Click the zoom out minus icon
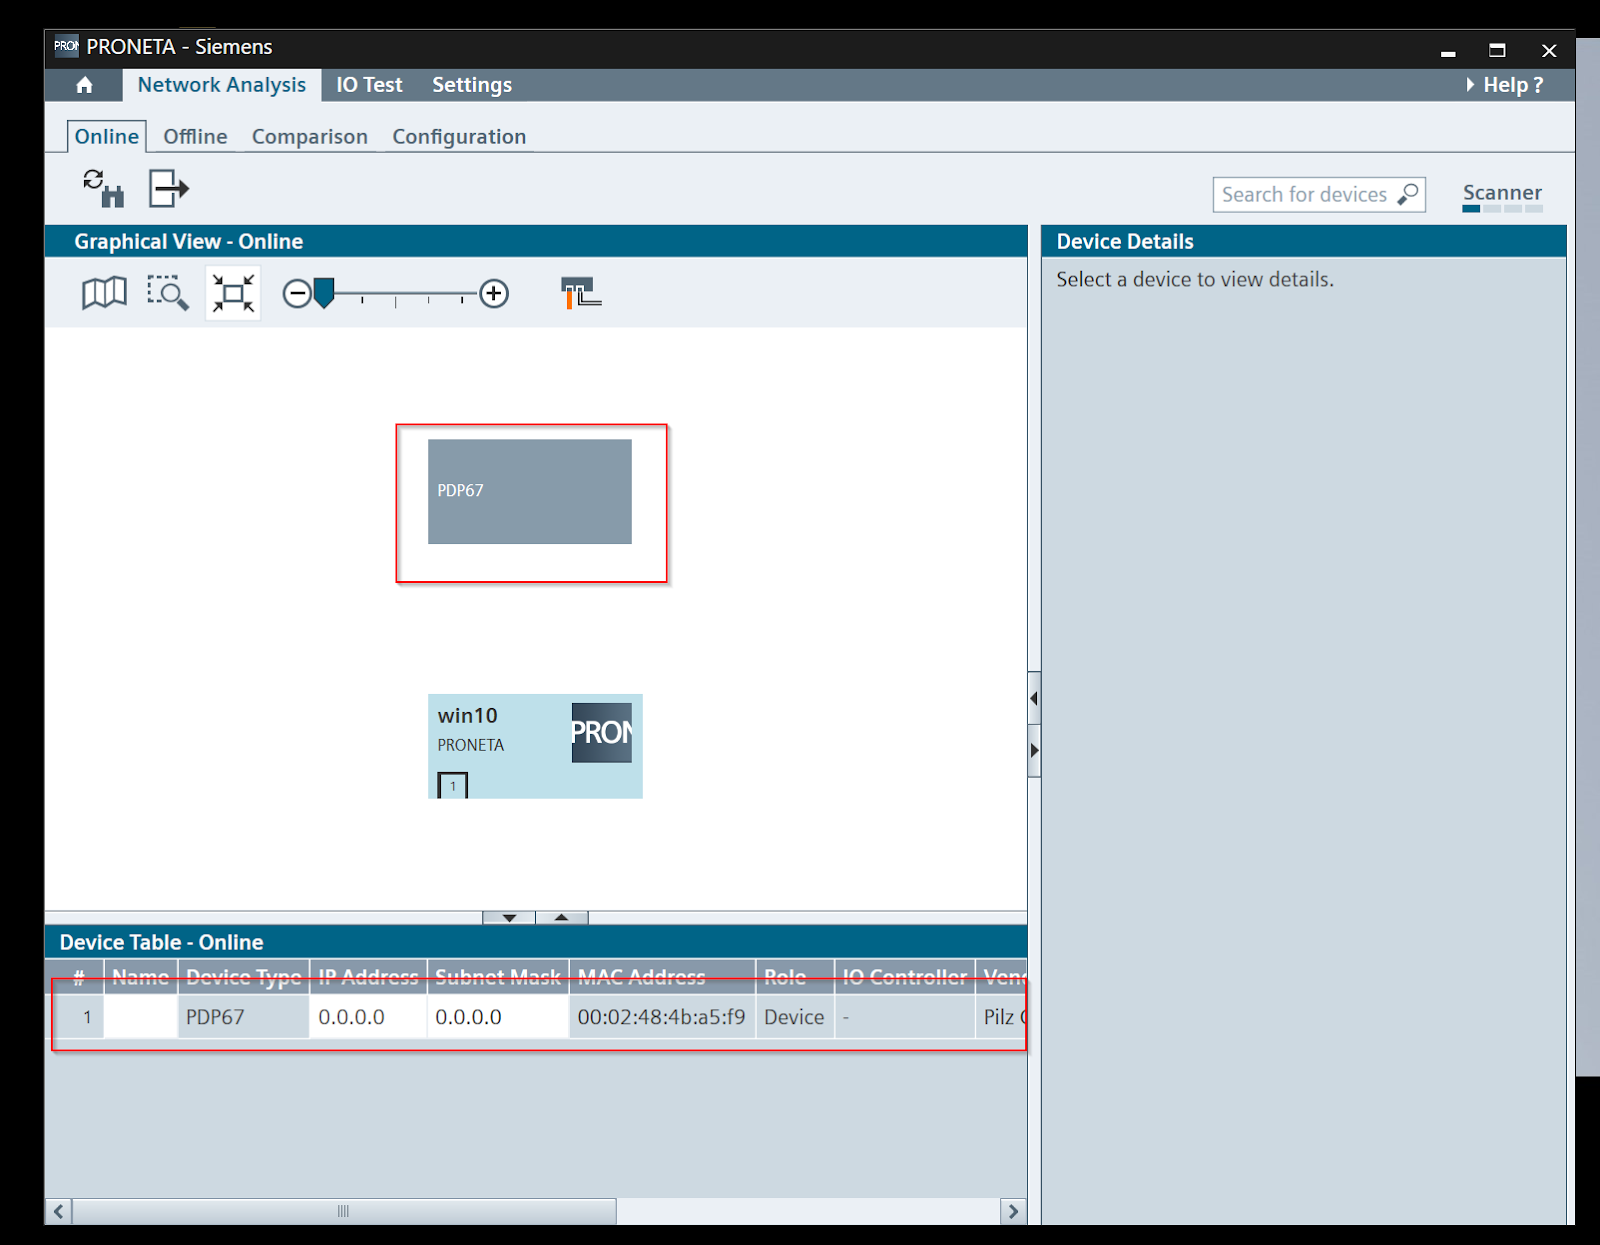Image resolution: width=1600 pixels, height=1245 pixels. click(297, 294)
